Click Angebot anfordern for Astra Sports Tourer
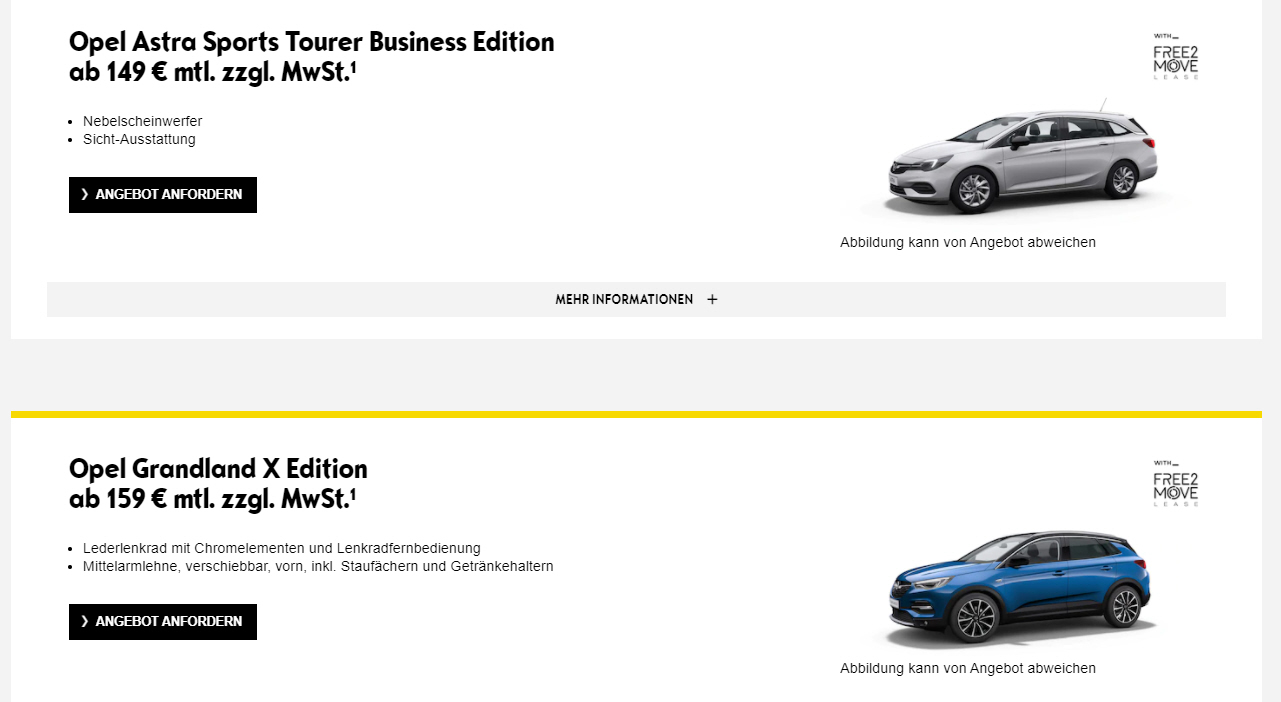 163,195
